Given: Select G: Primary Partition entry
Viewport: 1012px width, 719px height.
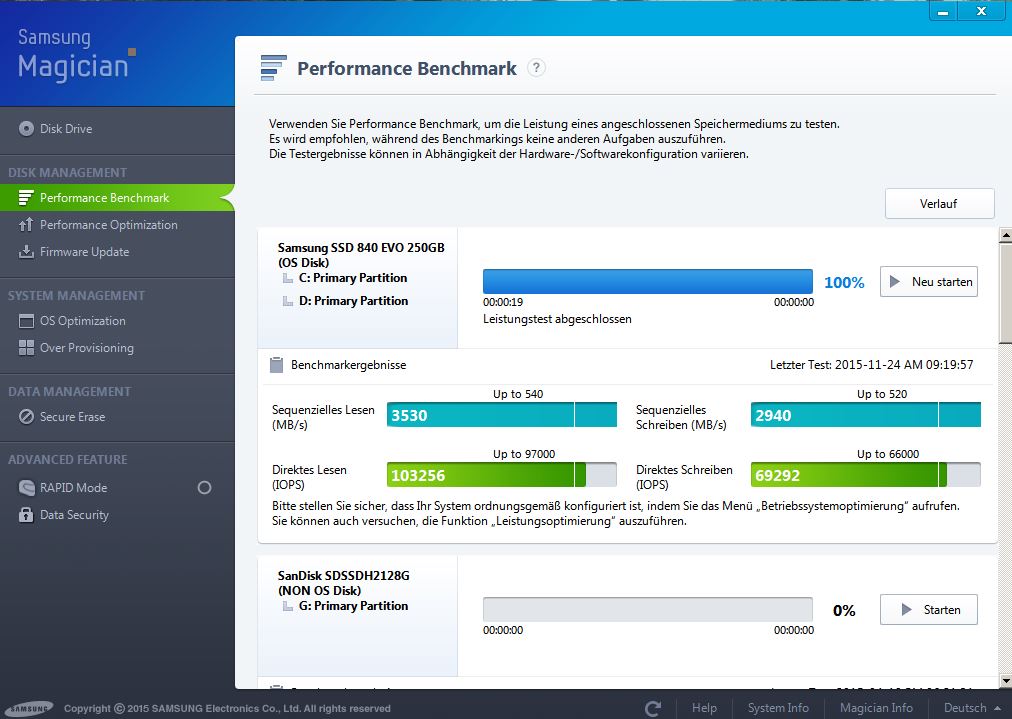Looking at the screenshot, I should coord(353,606).
